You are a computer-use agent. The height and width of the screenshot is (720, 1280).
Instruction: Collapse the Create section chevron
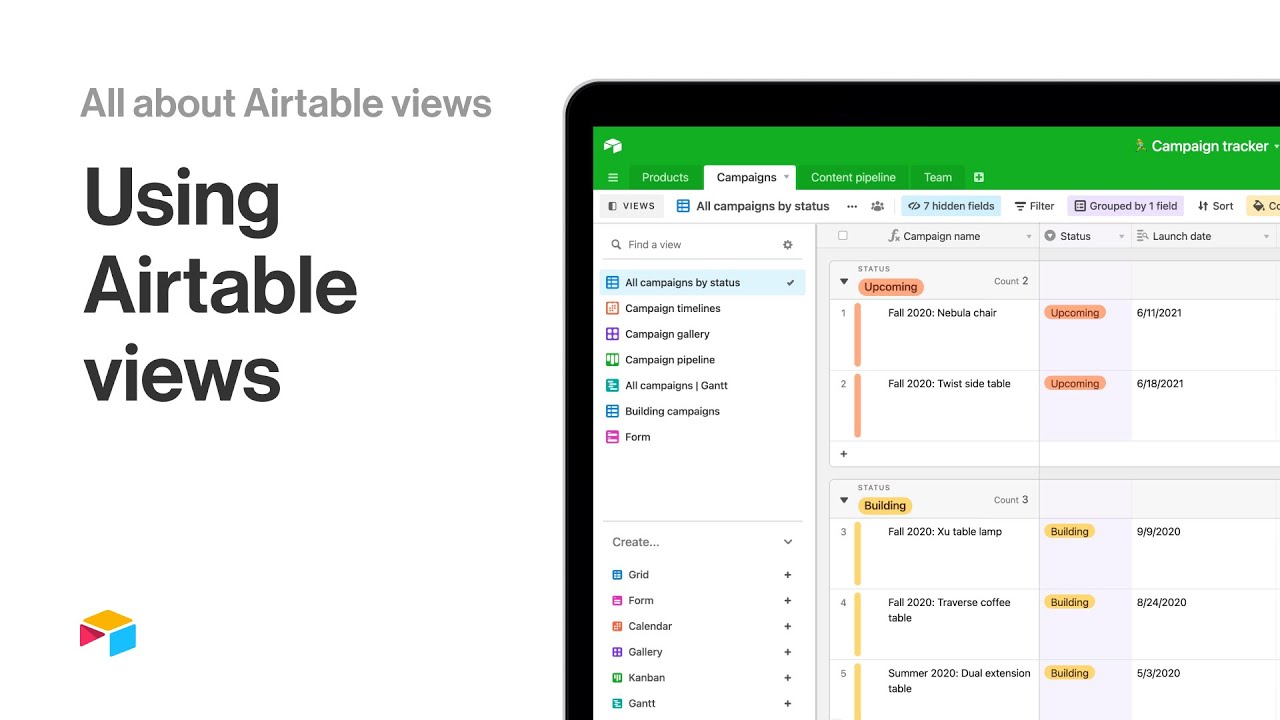pyautogui.click(x=788, y=542)
